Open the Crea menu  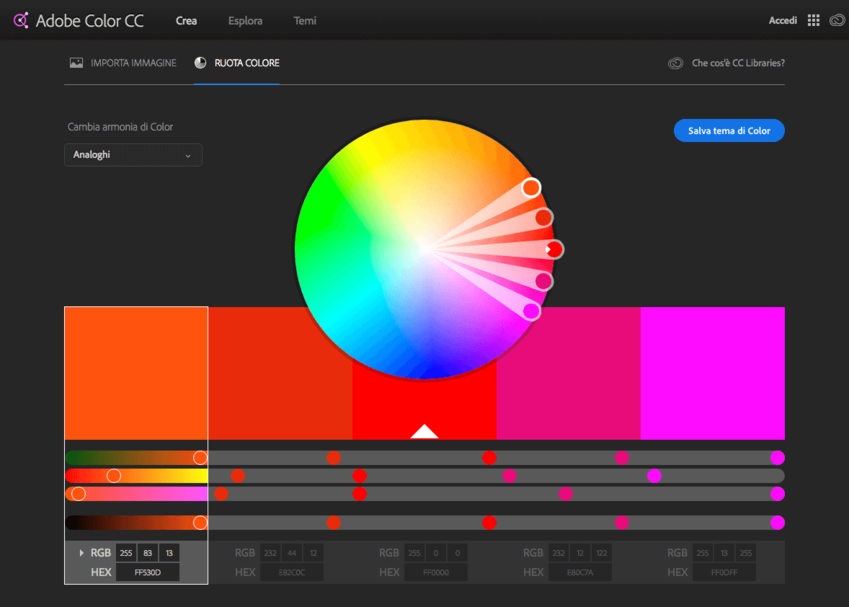point(186,21)
